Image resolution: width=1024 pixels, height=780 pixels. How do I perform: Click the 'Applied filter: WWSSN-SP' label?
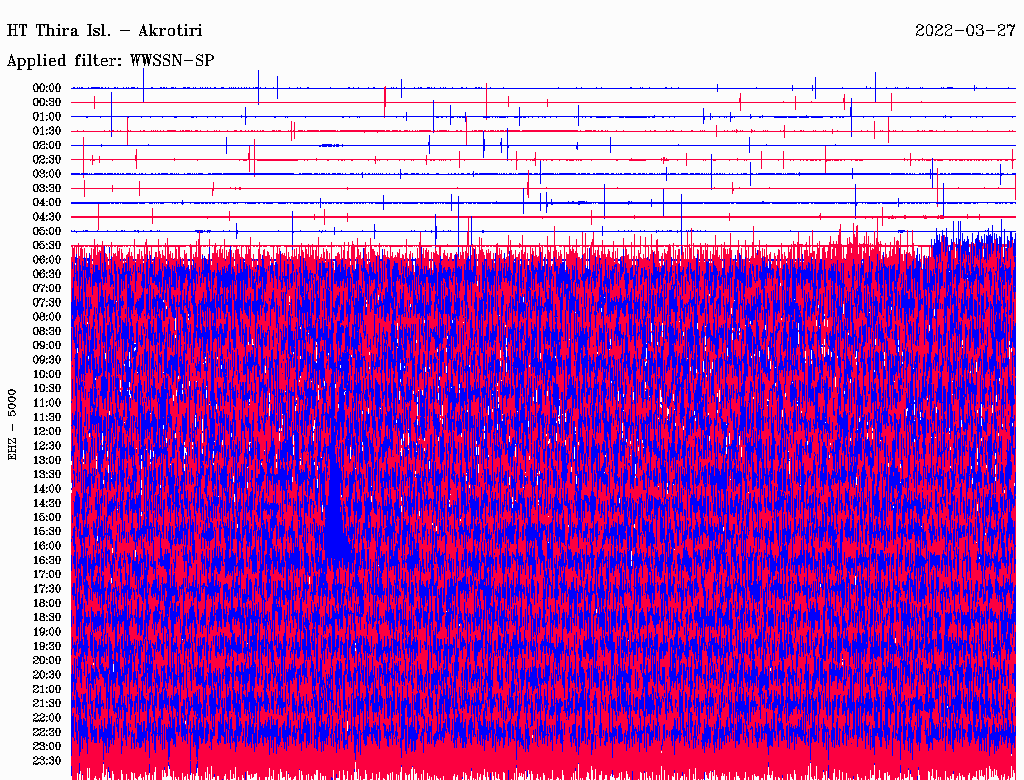[x=110, y=61]
